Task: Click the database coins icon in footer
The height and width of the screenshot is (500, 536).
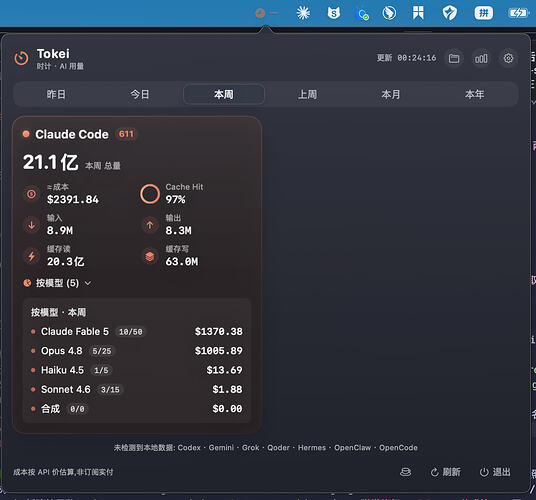Action: pyautogui.click(x=405, y=472)
